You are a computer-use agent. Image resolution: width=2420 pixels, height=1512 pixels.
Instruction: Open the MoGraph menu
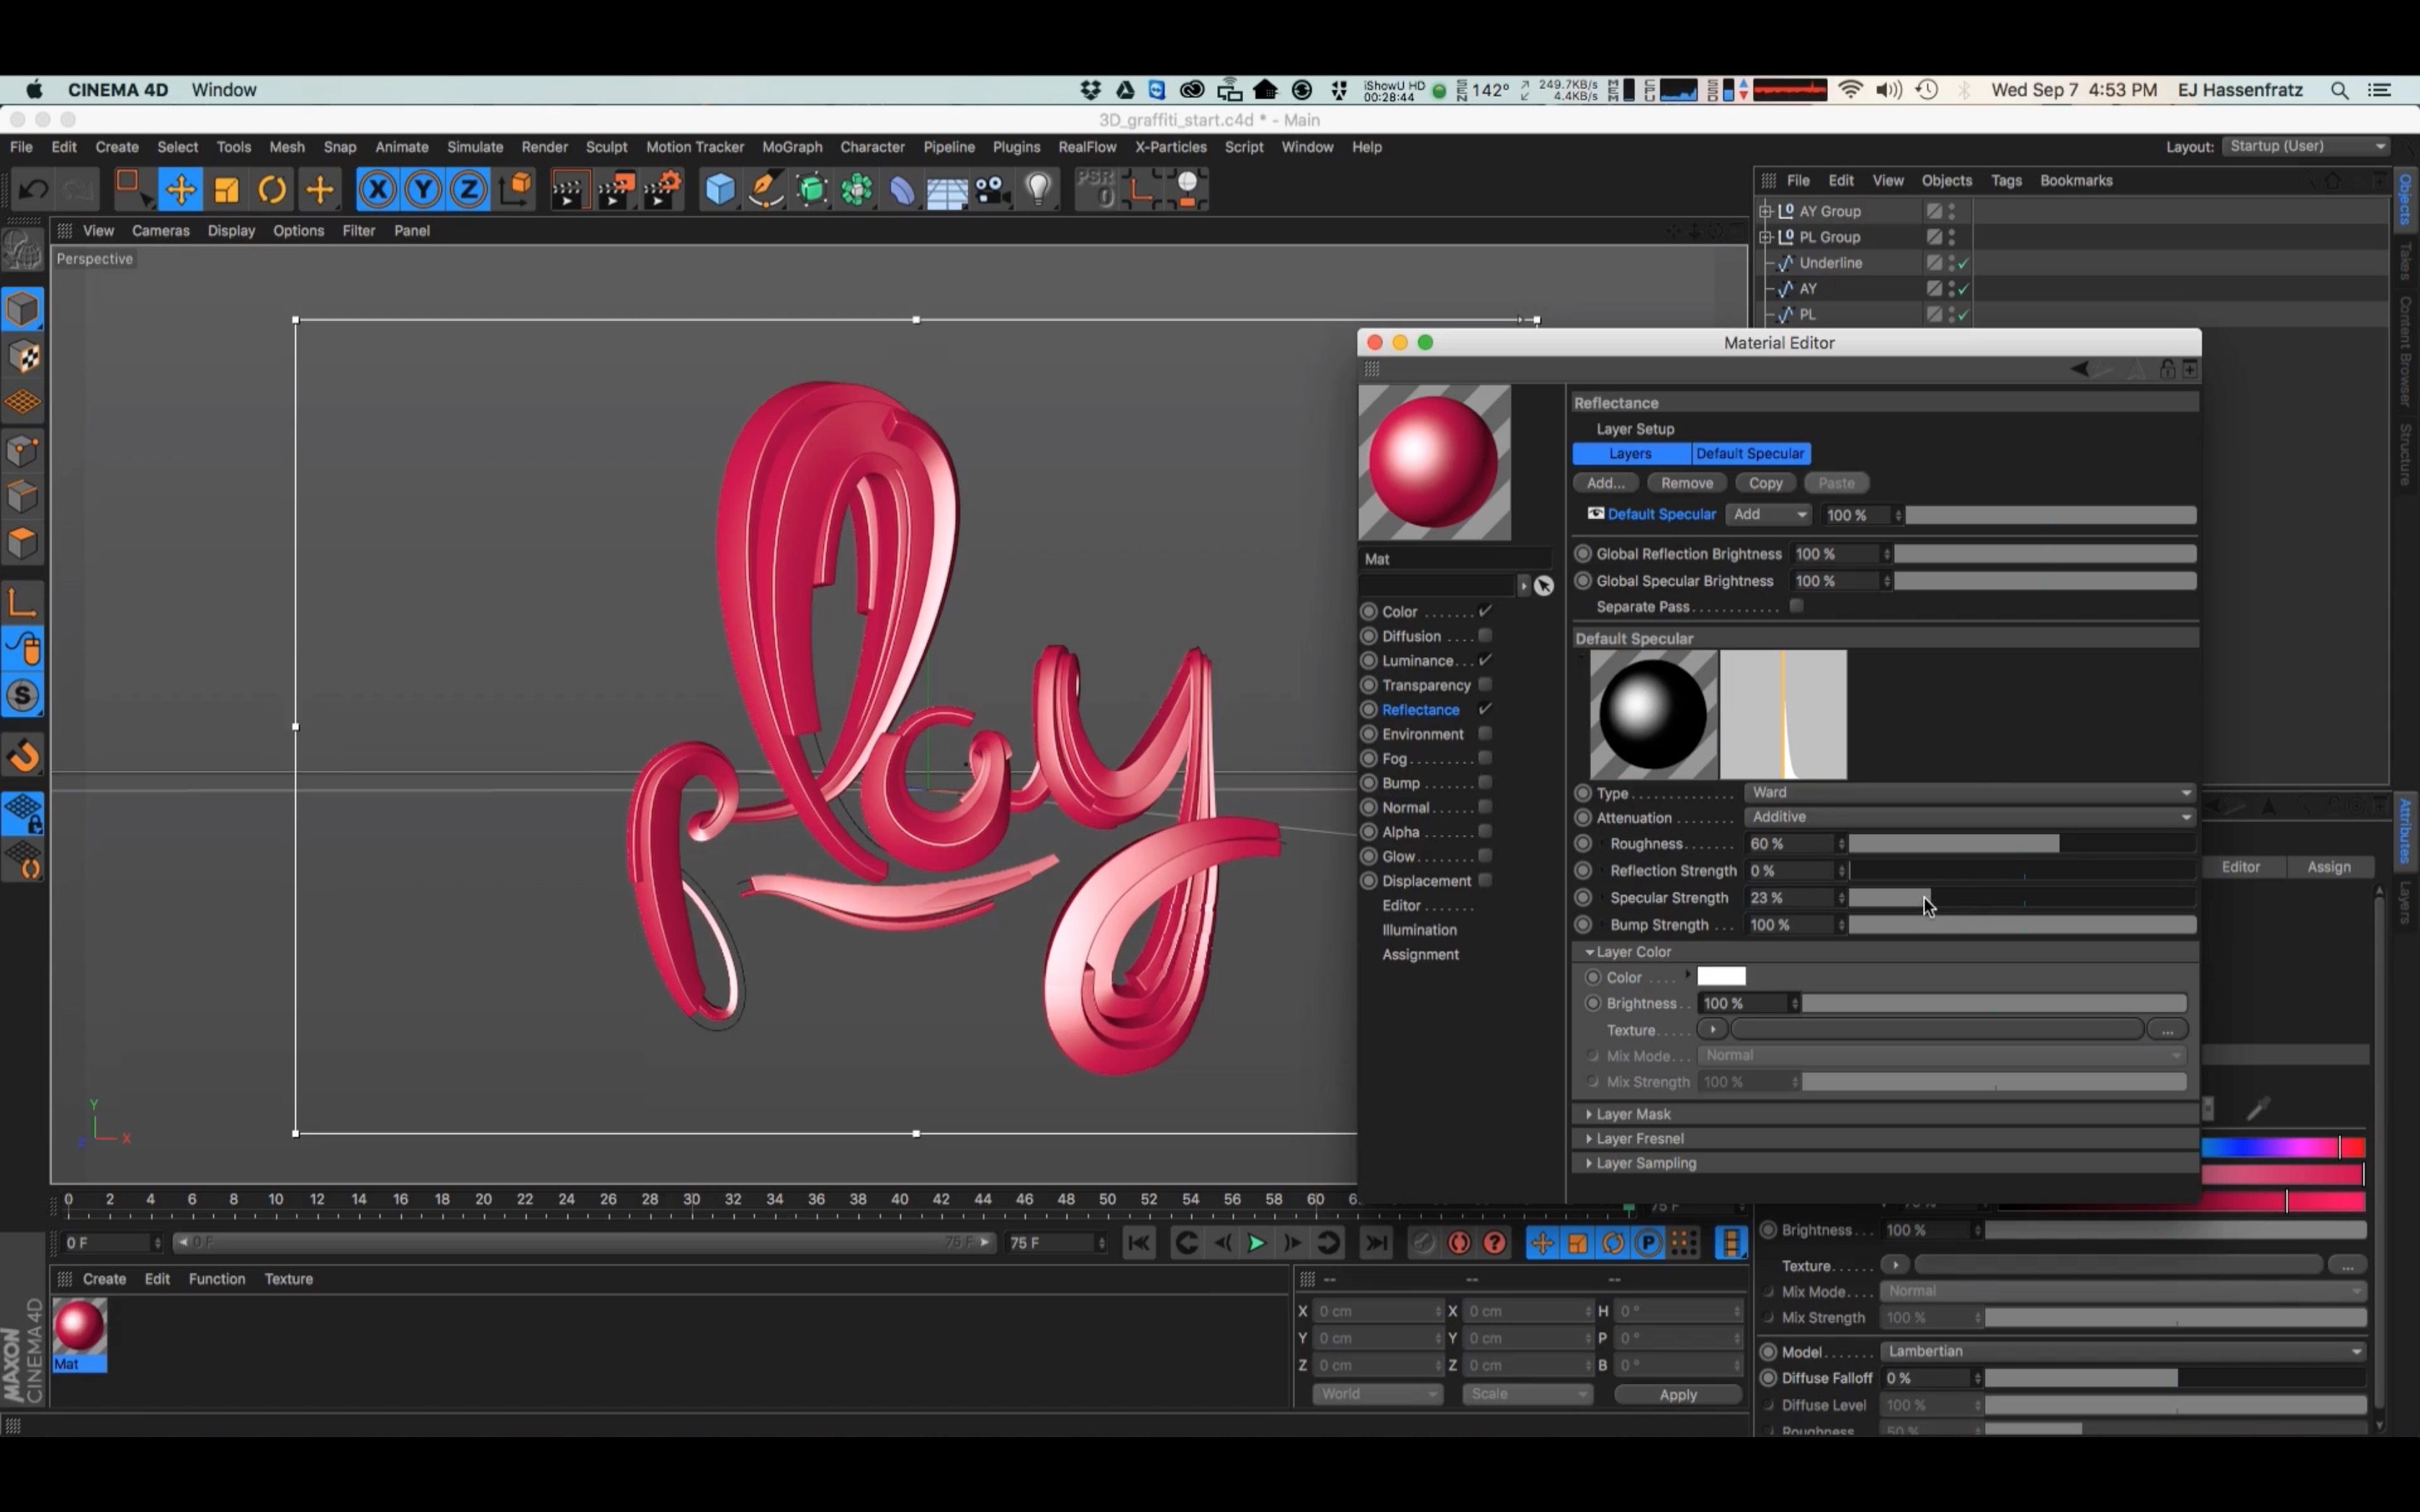click(x=791, y=147)
